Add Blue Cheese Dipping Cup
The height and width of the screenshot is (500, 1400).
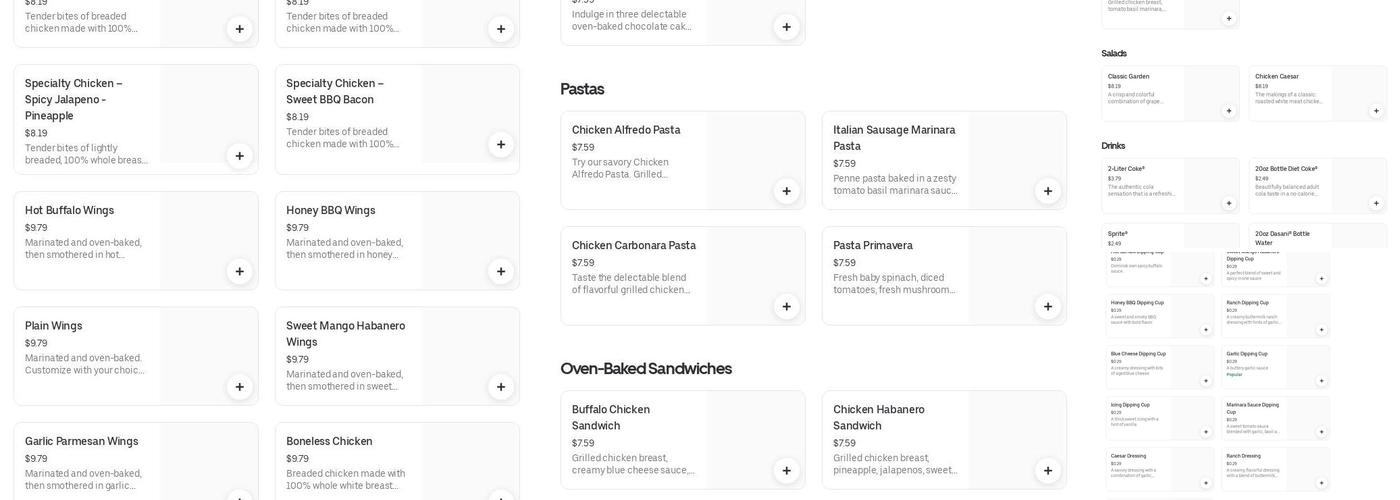(x=1205, y=381)
